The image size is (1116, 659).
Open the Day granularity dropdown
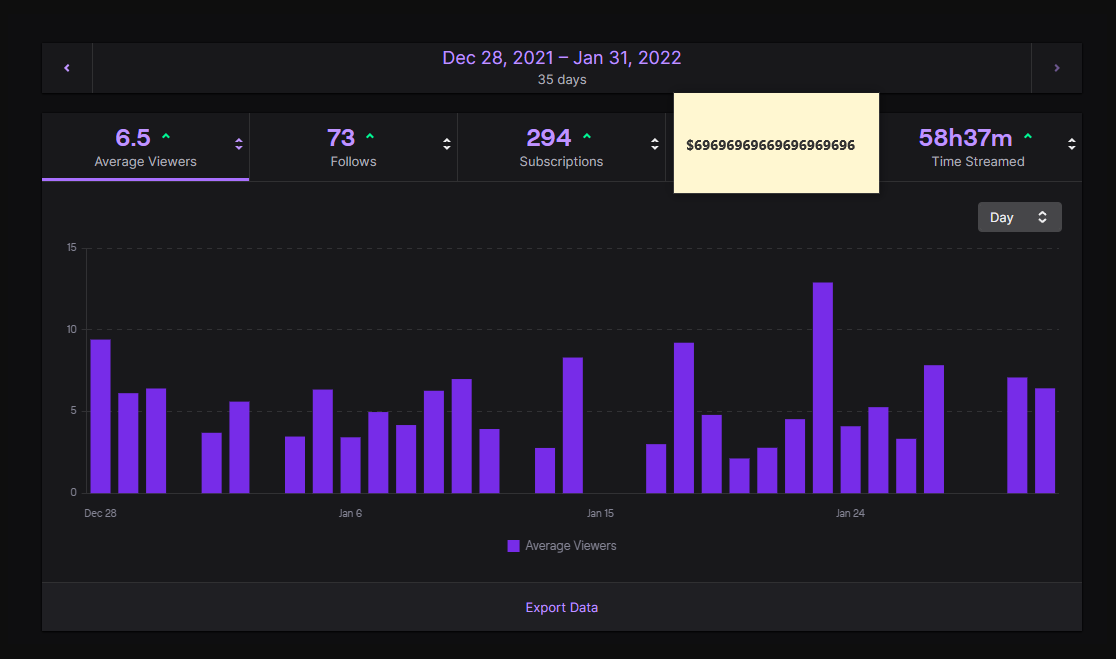pyautogui.click(x=1019, y=217)
